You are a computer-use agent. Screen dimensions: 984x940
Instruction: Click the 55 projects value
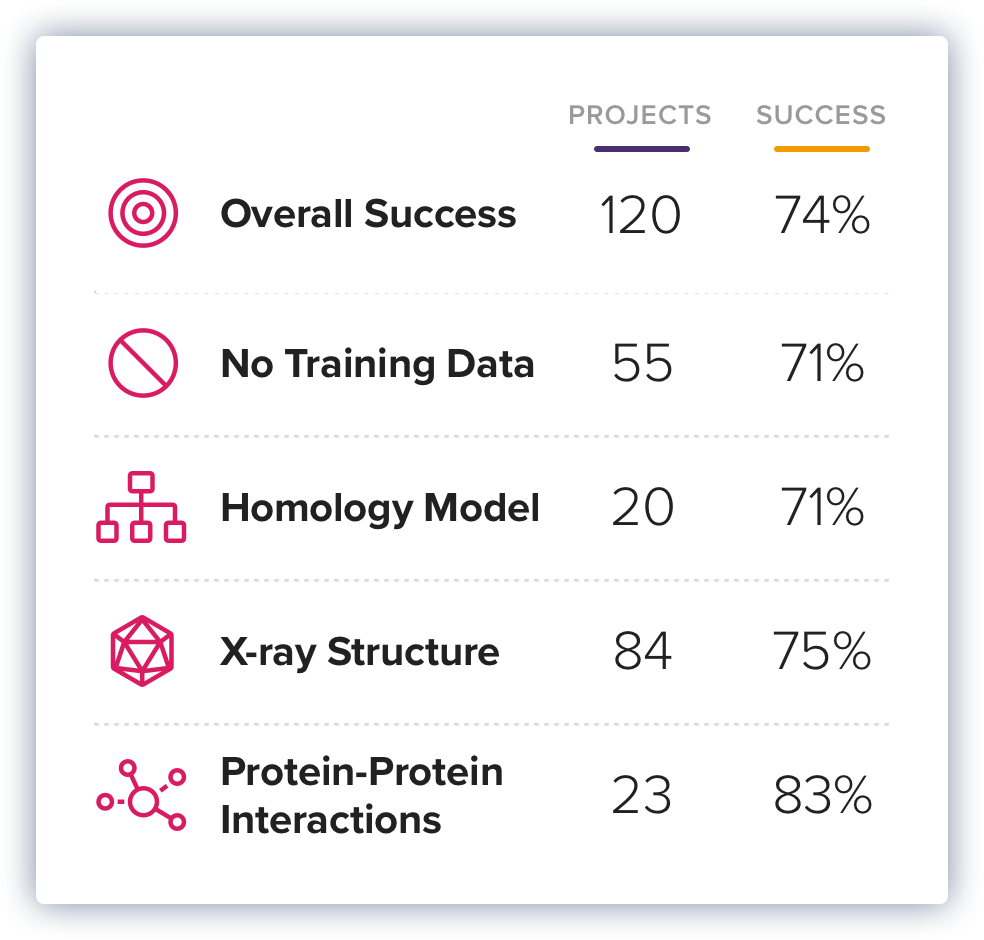[642, 363]
